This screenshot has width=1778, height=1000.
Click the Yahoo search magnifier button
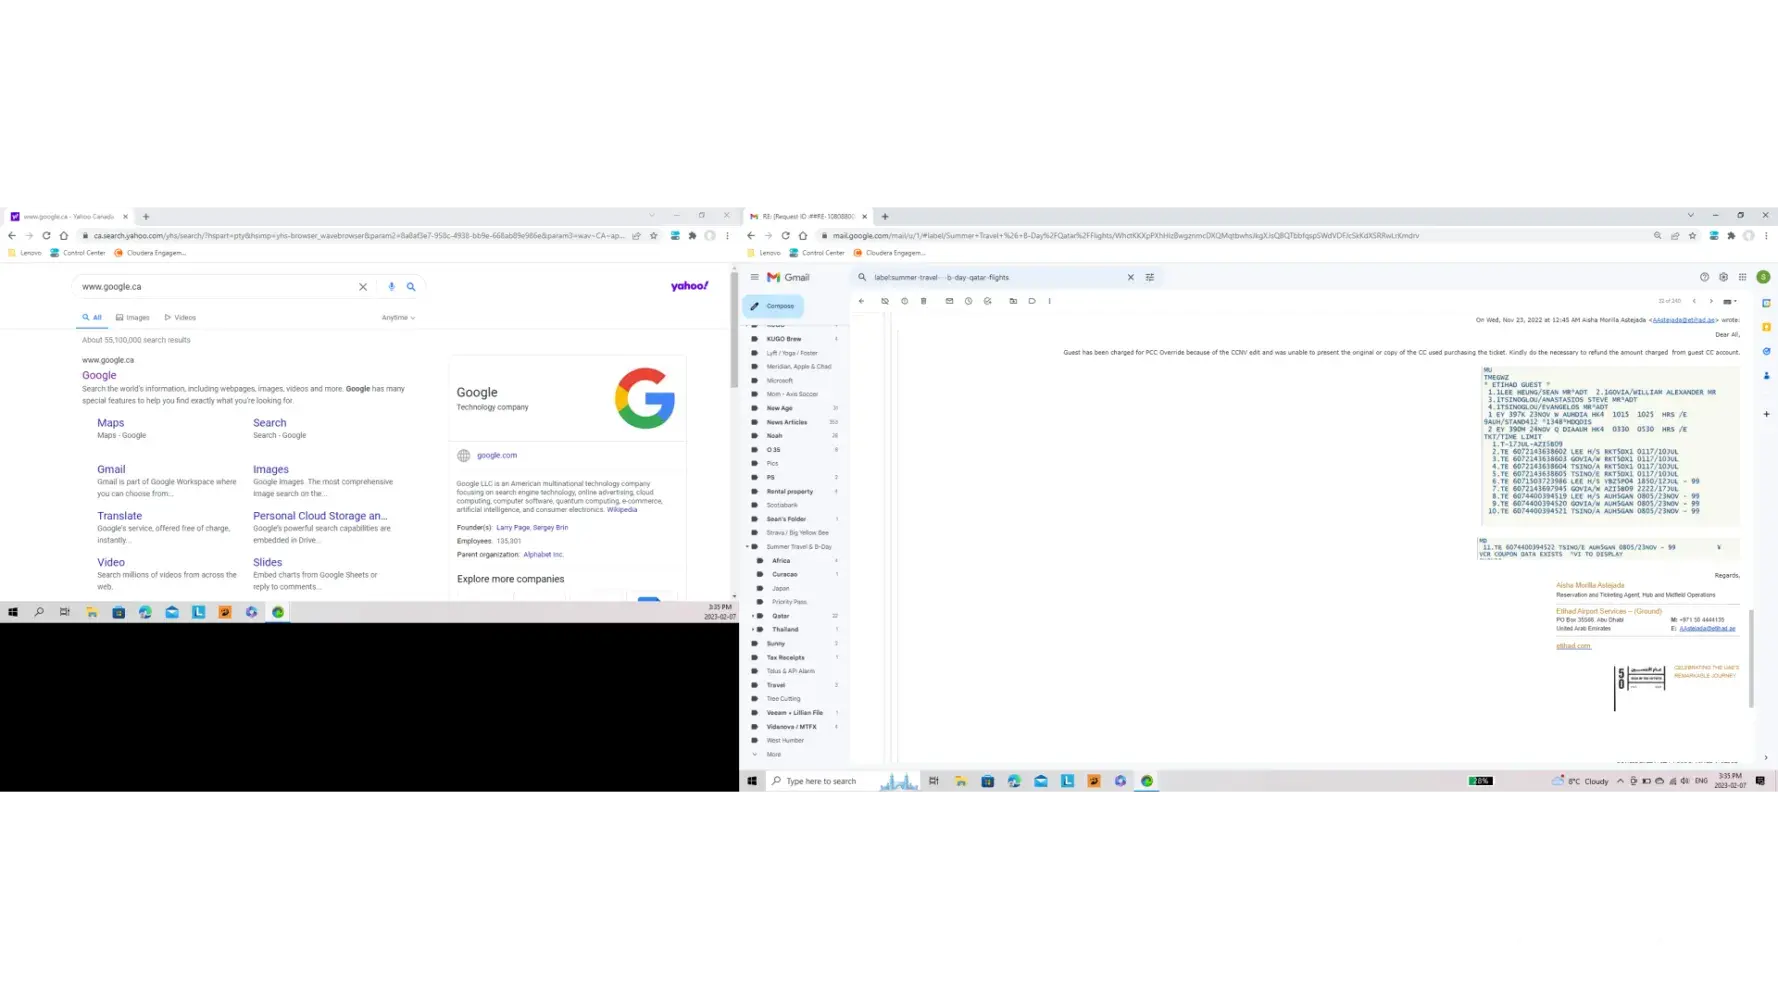(x=411, y=287)
